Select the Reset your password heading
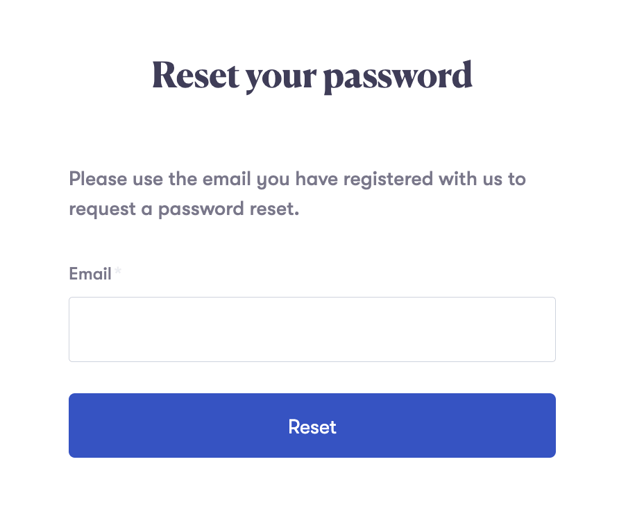The image size is (644, 516). click(312, 75)
